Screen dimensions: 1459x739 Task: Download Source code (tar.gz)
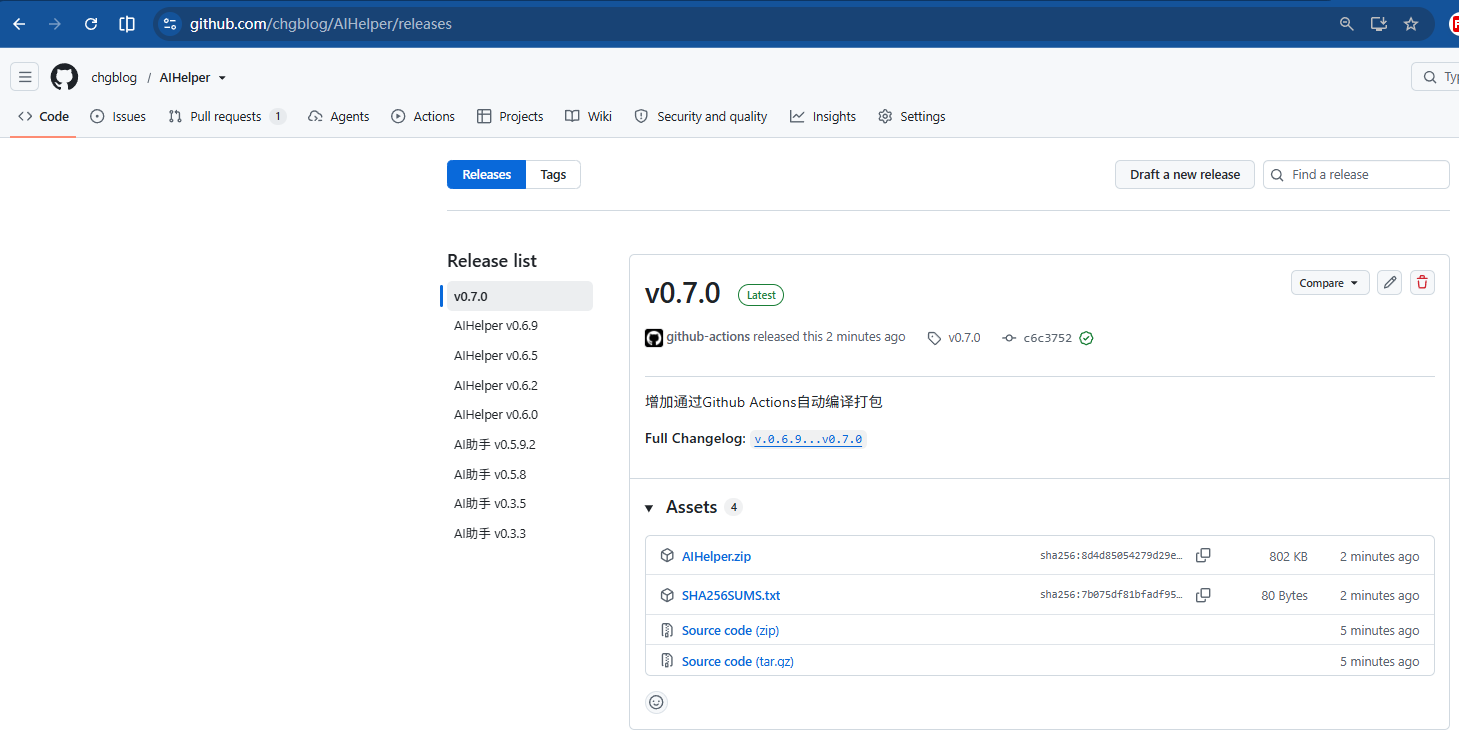(x=738, y=662)
